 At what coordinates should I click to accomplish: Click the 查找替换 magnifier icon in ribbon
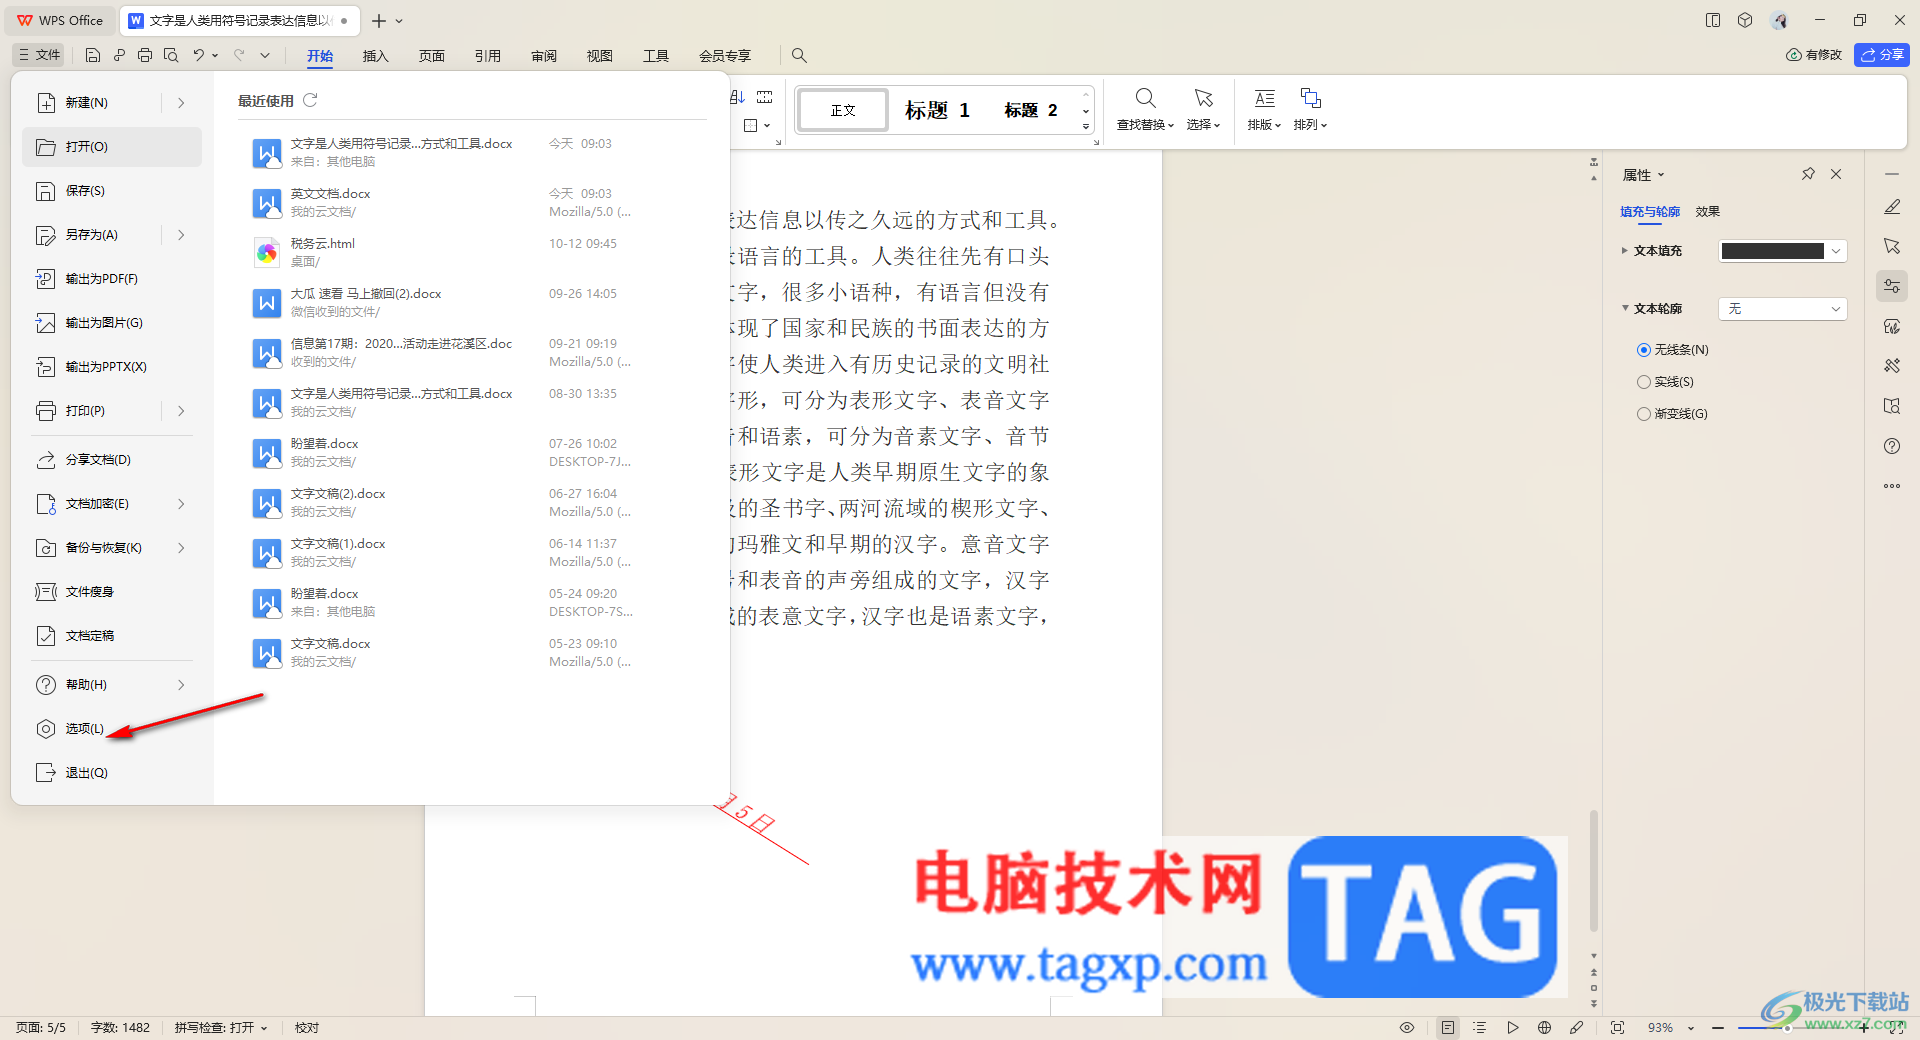(1145, 98)
